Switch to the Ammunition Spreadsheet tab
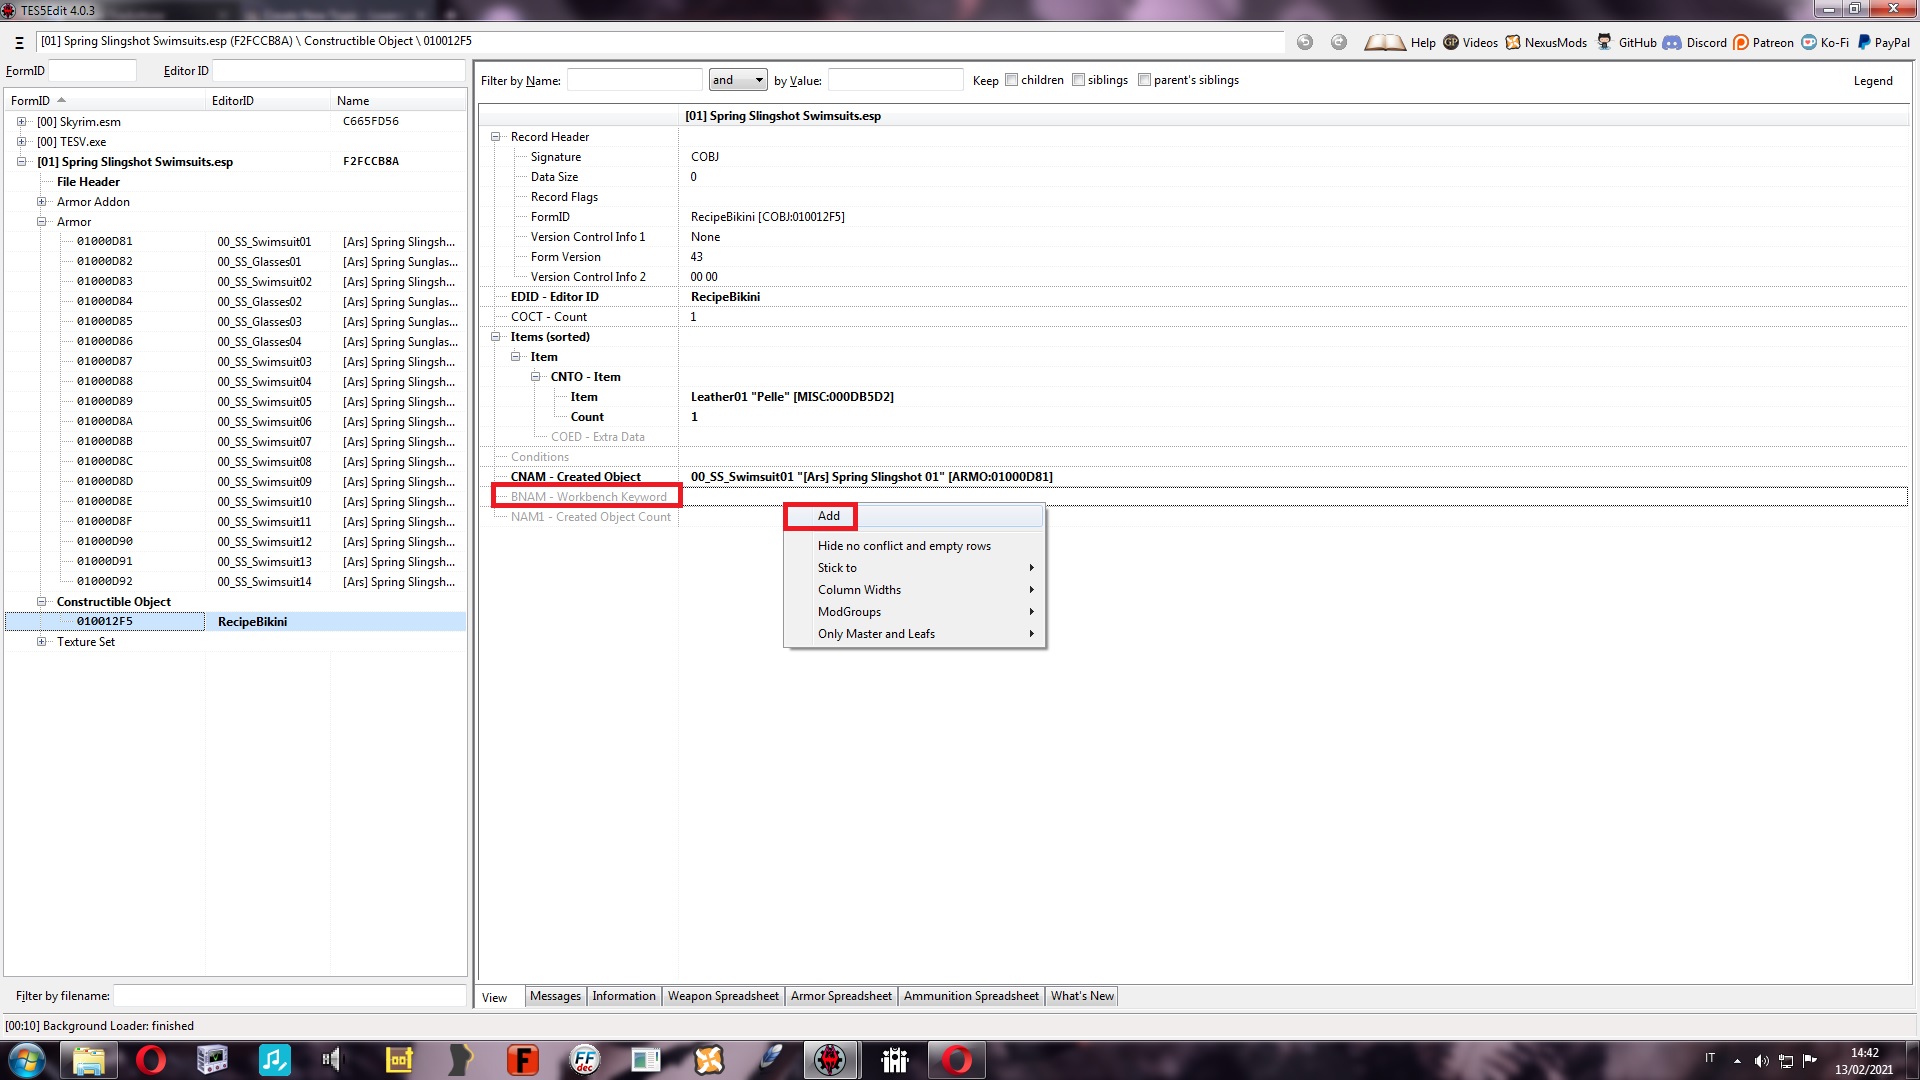1920x1080 pixels. [x=971, y=996]
